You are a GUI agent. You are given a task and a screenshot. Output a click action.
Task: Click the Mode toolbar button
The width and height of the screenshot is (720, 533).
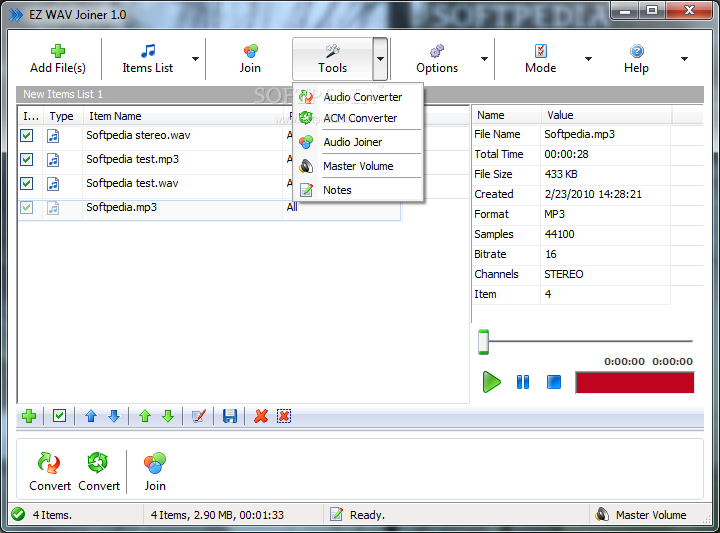click(540, 59)
